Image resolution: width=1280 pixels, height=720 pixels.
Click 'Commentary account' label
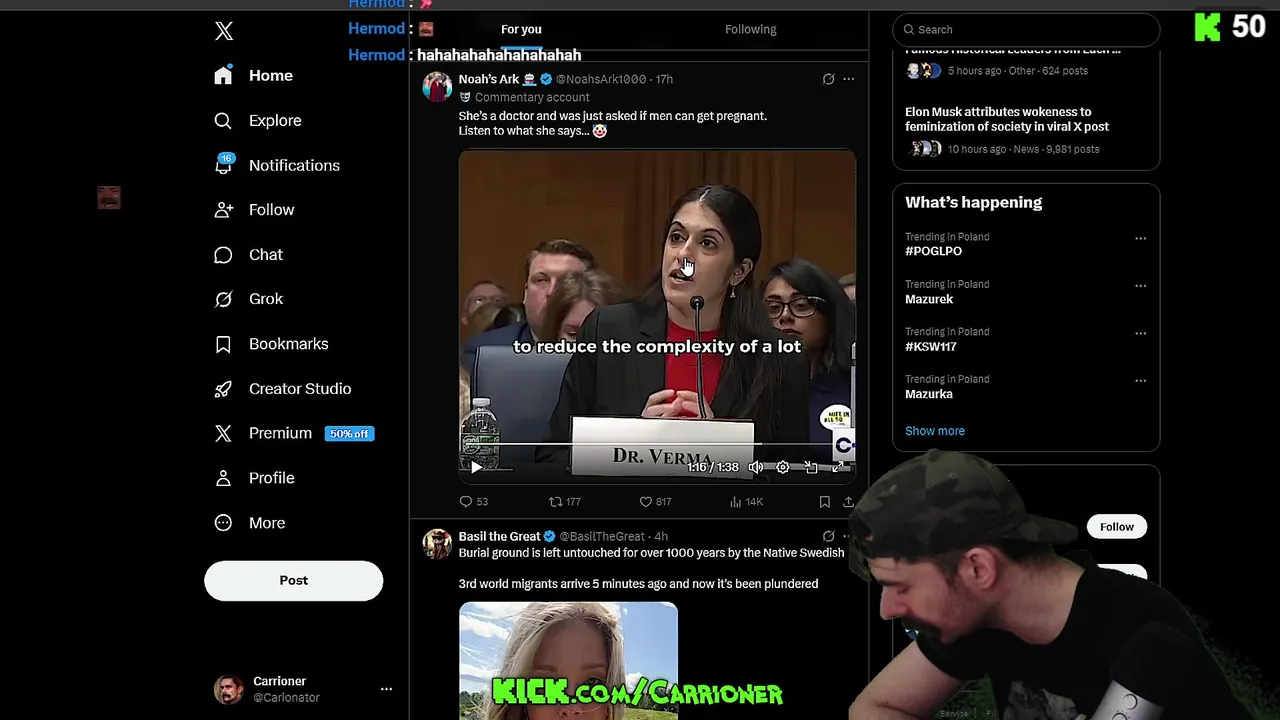[x=532, y=97]
